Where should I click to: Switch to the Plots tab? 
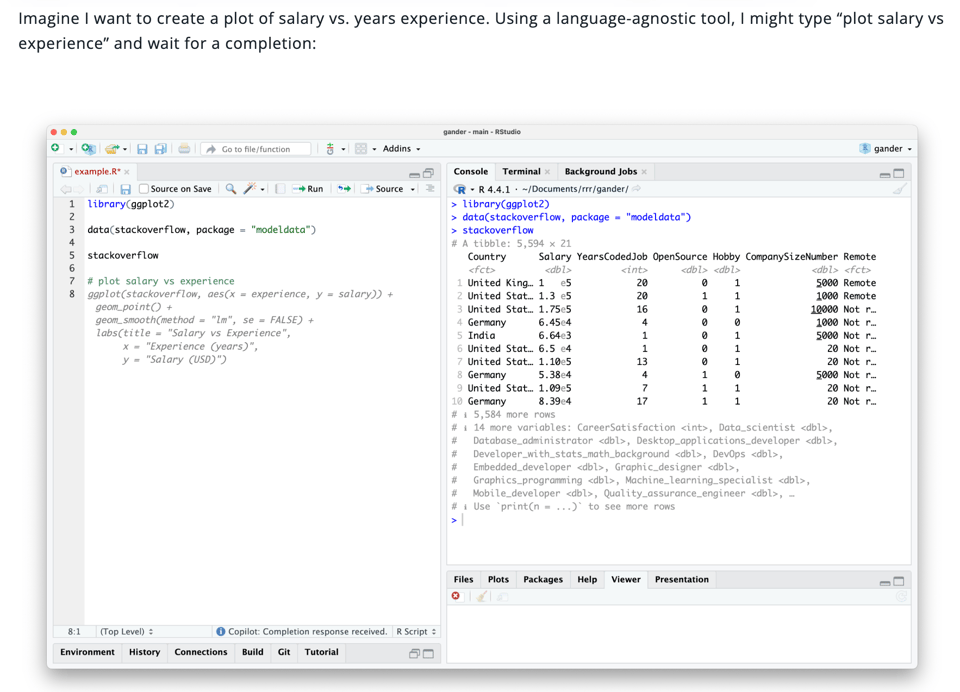498,579
